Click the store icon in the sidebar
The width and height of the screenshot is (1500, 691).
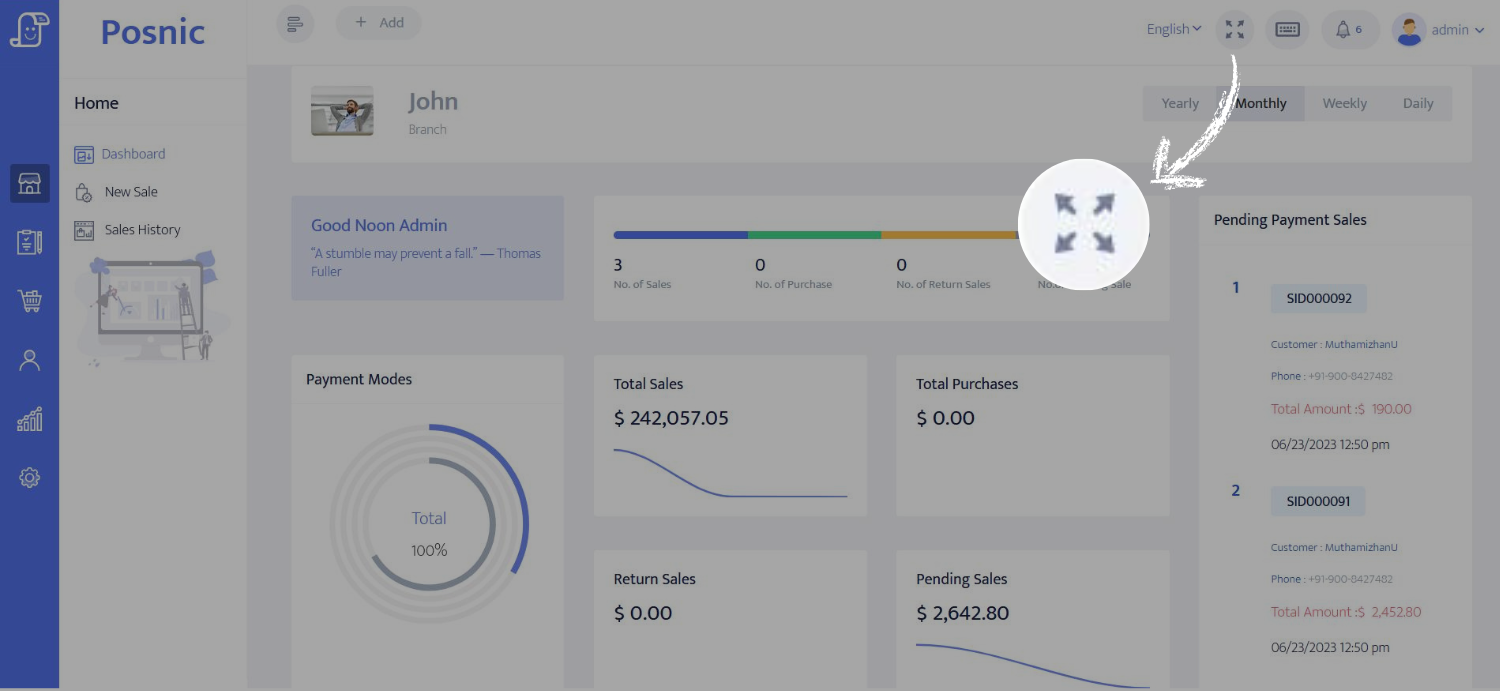29,184
